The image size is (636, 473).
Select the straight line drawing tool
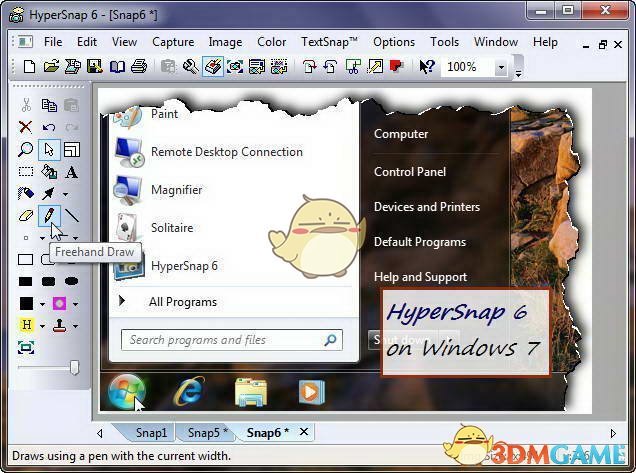(72, 215)
